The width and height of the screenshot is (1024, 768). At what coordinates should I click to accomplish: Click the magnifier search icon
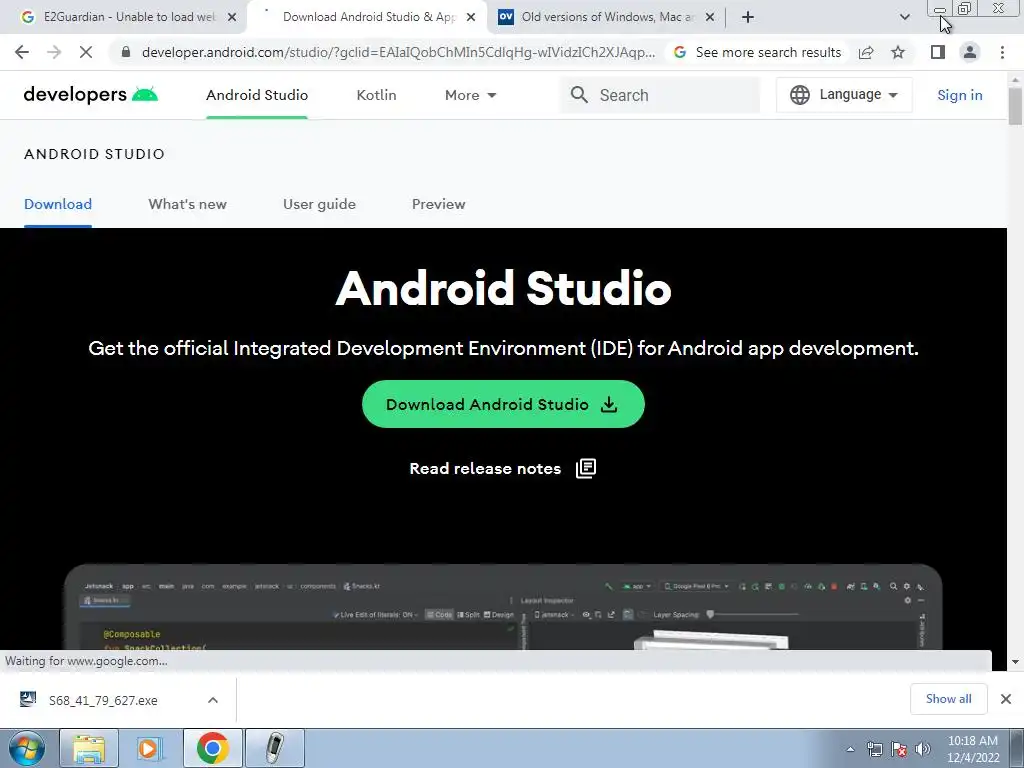point(579,95)
